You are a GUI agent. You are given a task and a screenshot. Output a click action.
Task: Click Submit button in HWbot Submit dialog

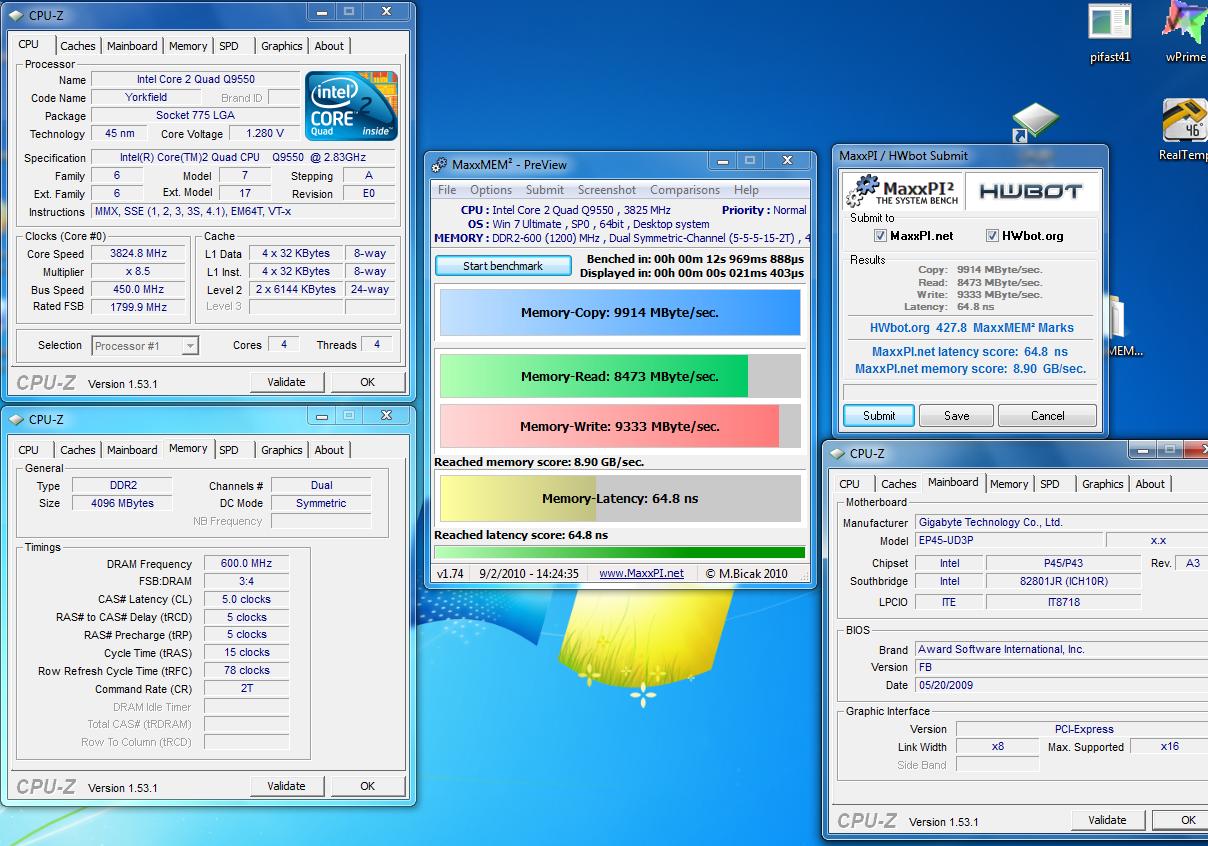(x=879, y=416)
